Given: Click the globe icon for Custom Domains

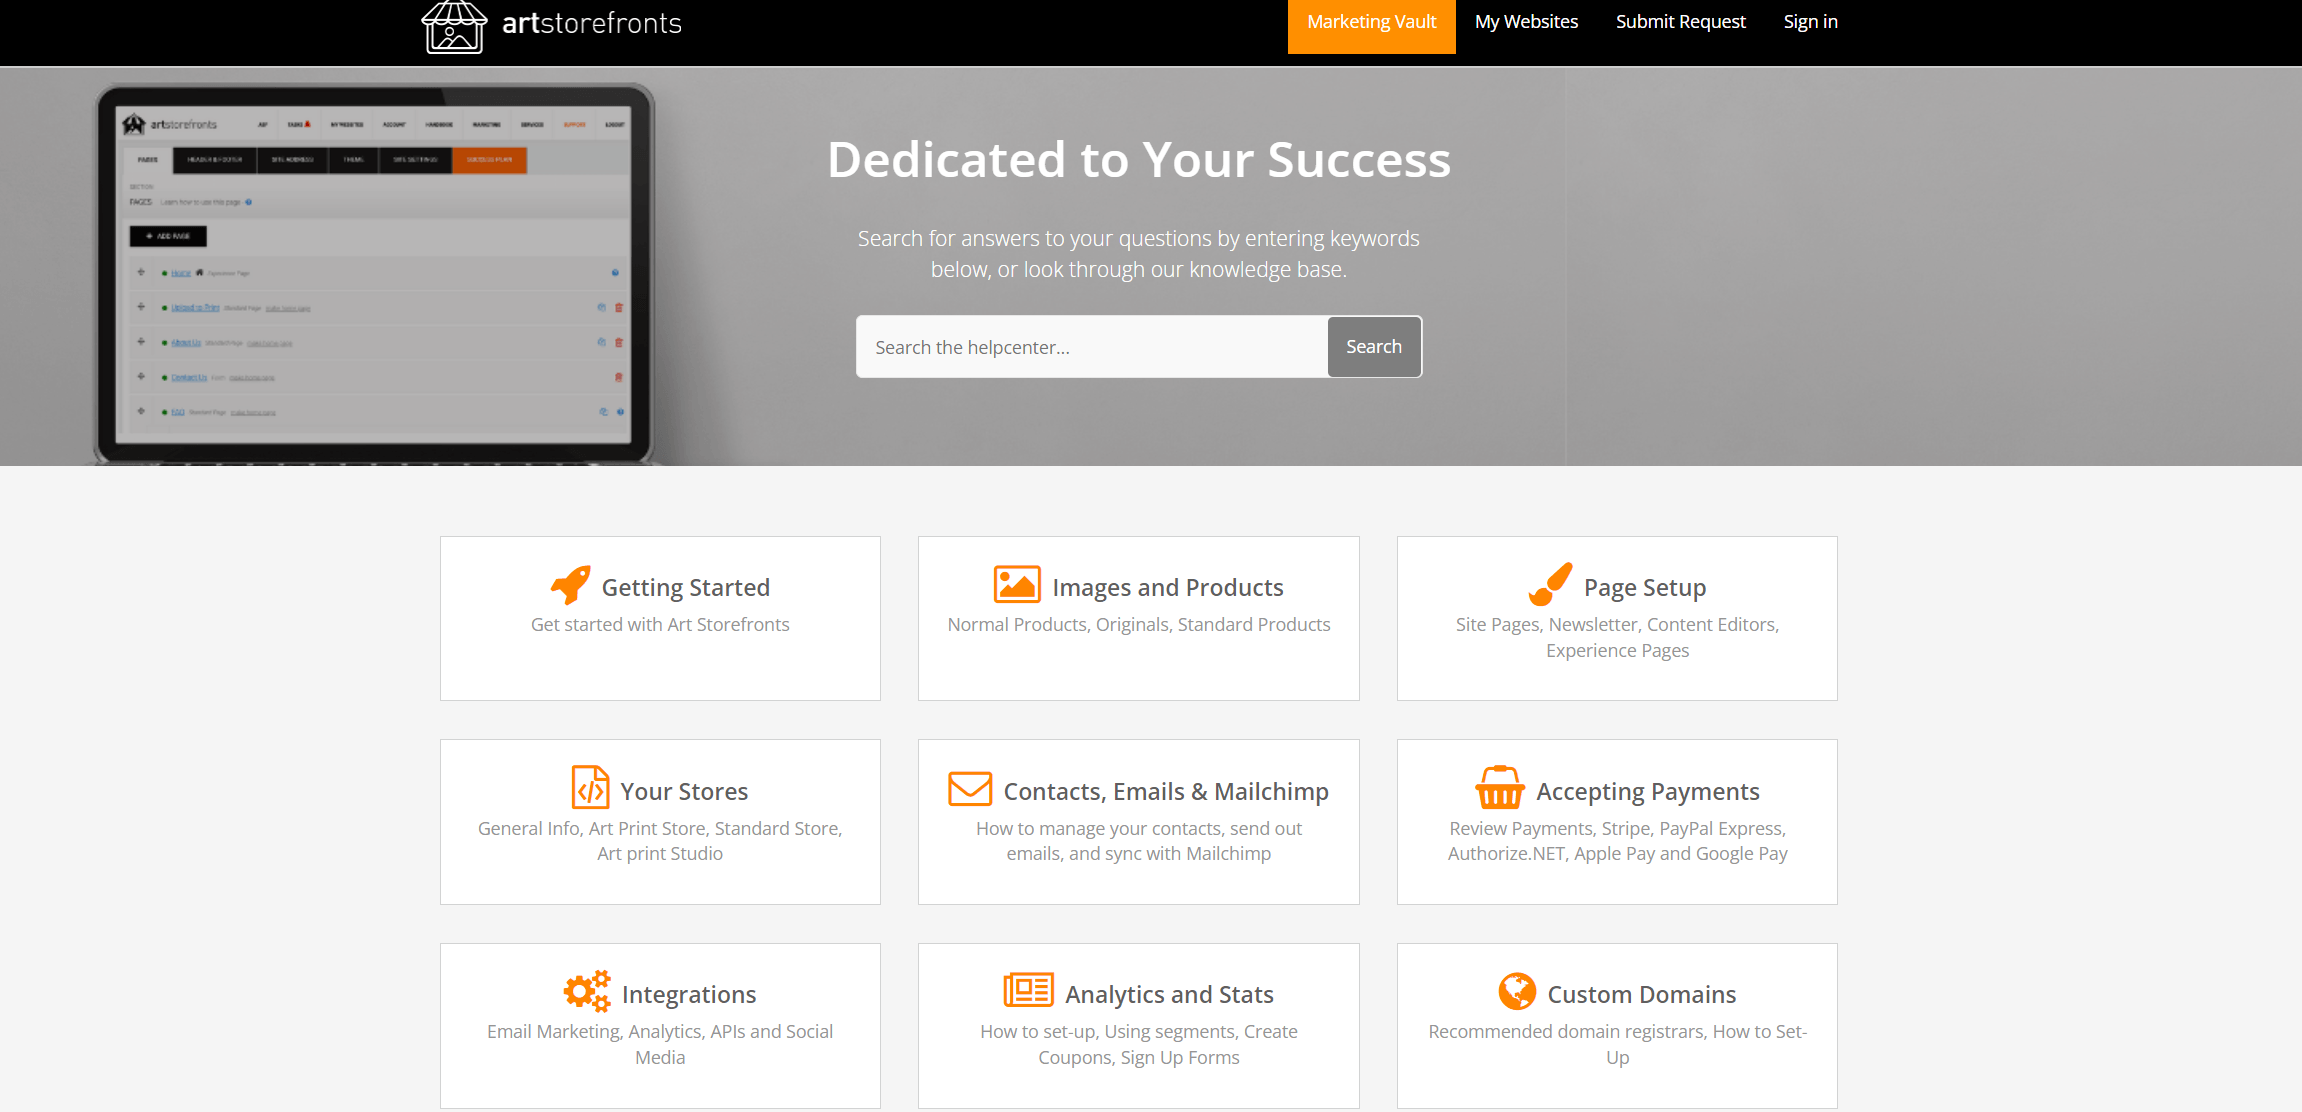Looking at the screenshot, I should [x=1517, y=992].
